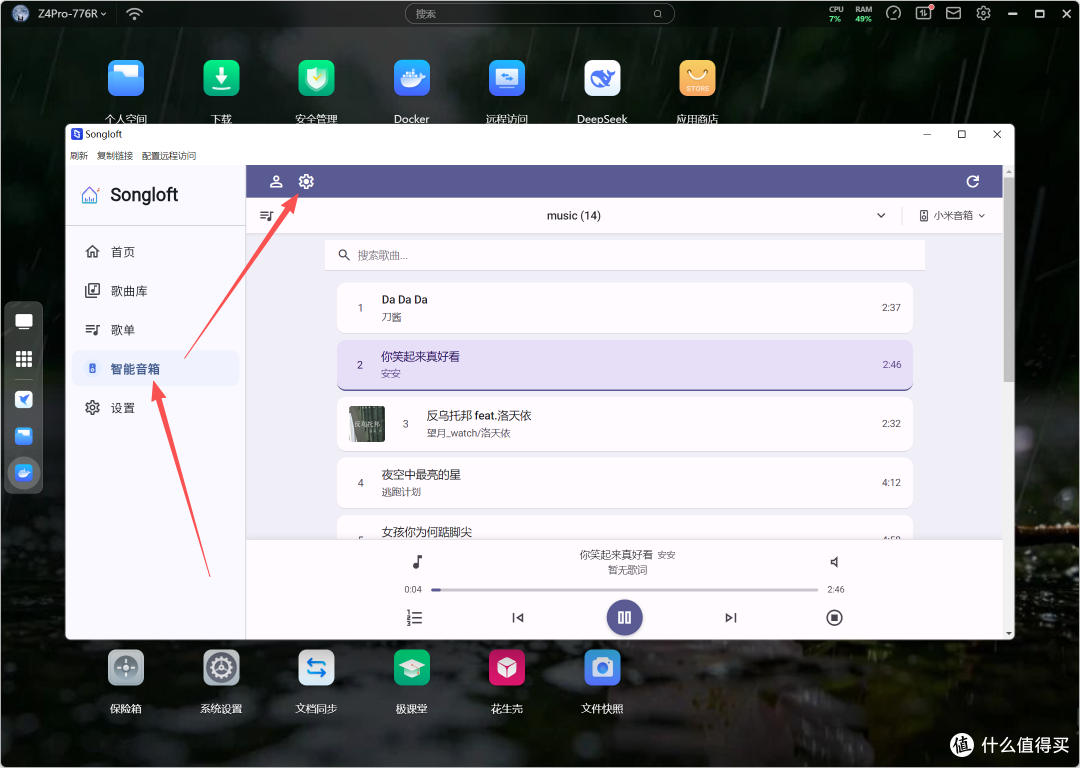This screenshot has height=768, width=1080.
Task: Go to 首页 in the sidebar
Action: pos(156,252)
